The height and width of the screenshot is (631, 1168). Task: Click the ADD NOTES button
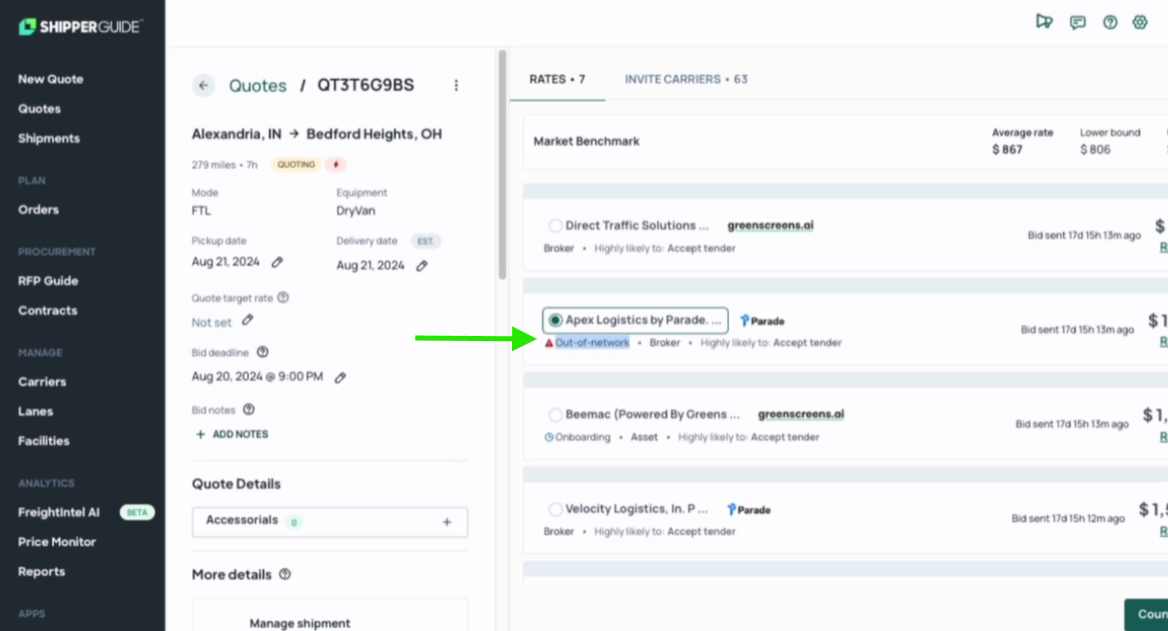[x=232, y=434]
